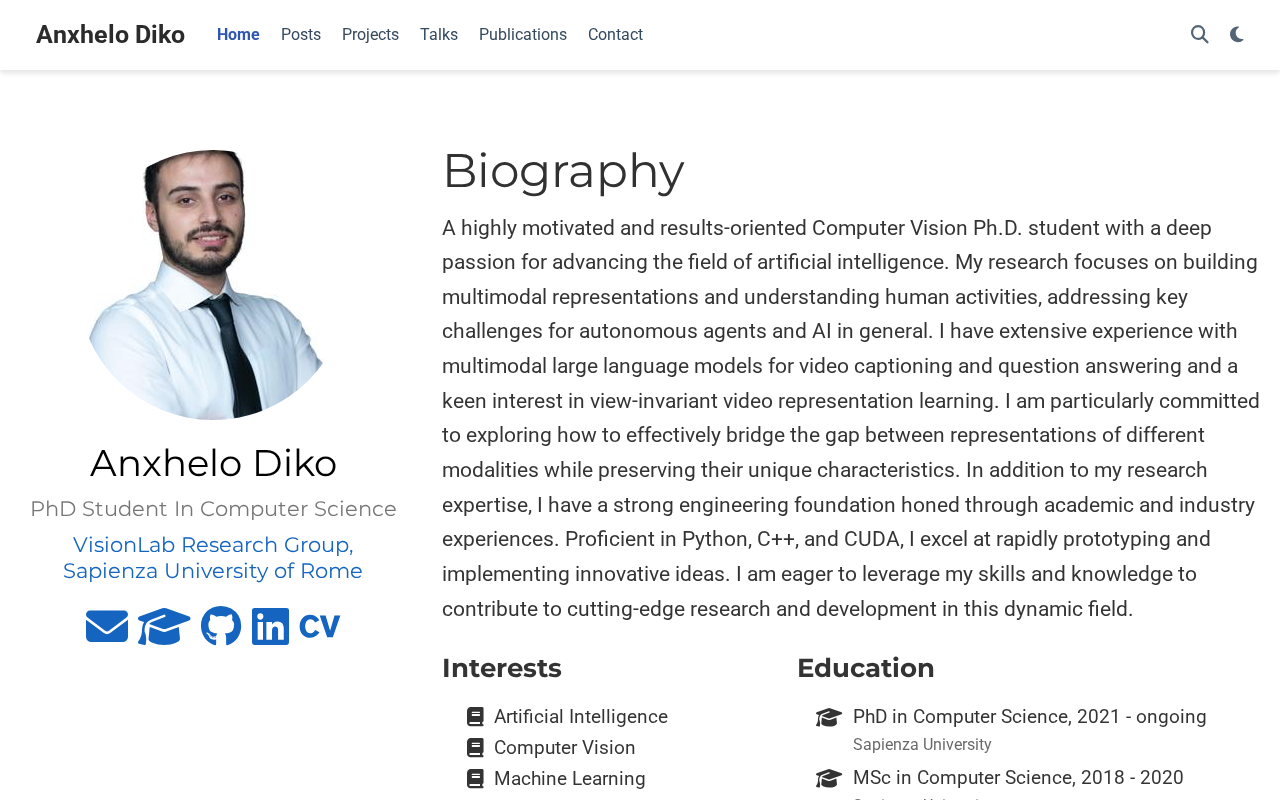Screen dimensions: 1280x800
Task: Open the search magnifier icon
Action: pos(1200,35)
